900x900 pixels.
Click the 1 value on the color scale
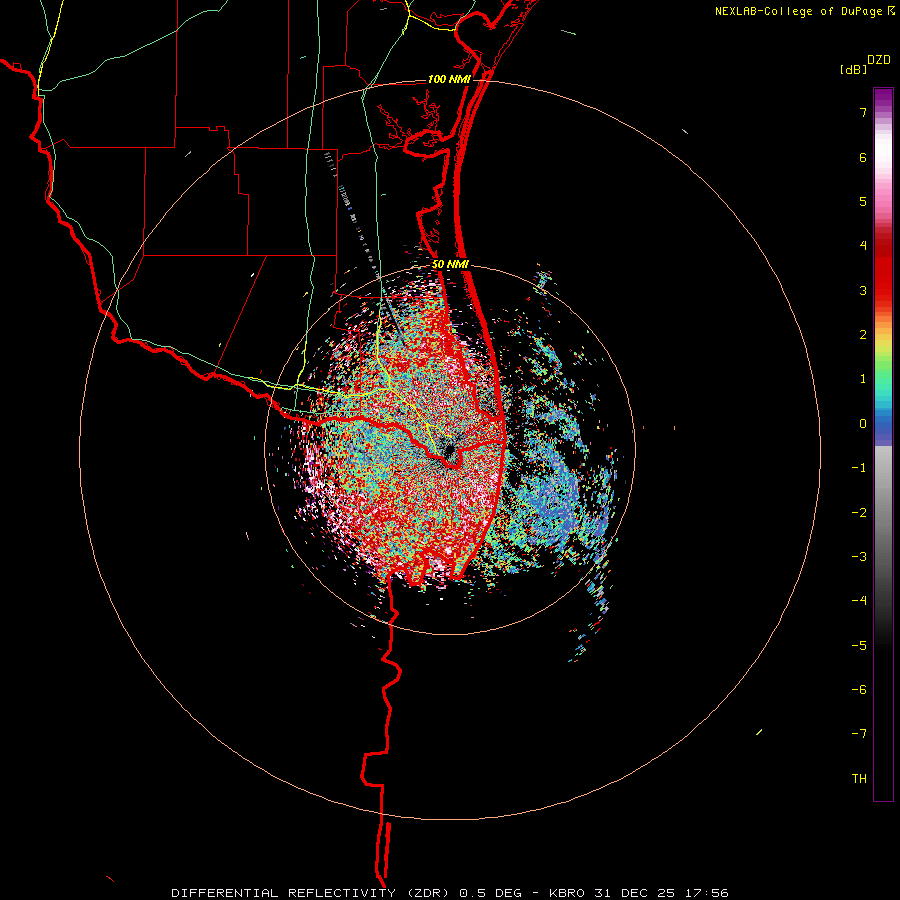(862, 379)
